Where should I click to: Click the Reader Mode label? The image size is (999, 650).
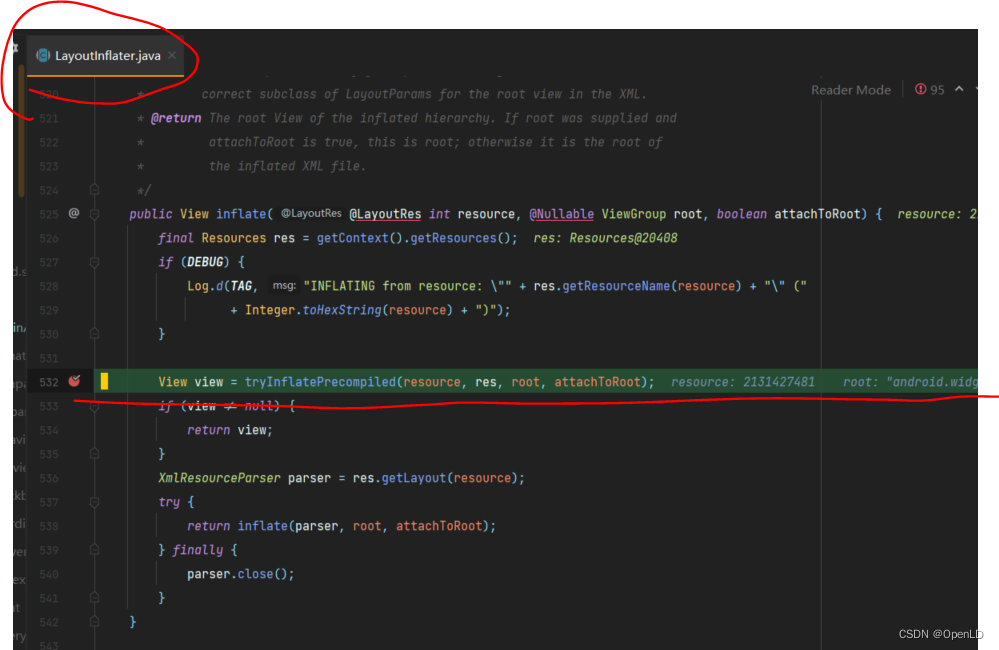(x=850, y=90)
